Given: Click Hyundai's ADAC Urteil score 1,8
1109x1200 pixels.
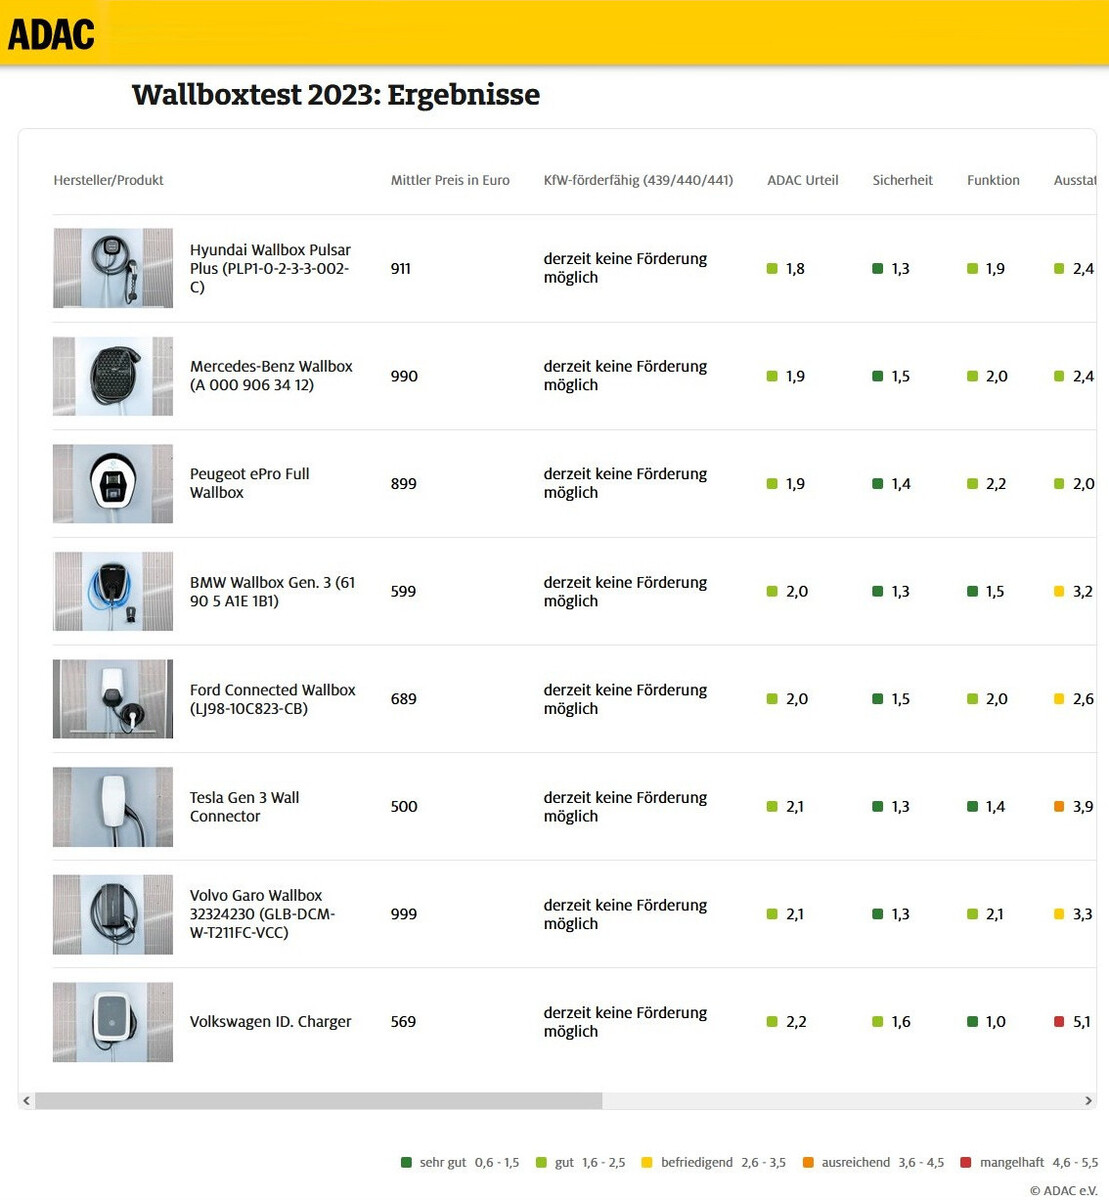Looking at the screenshot, I should [795, 268].
